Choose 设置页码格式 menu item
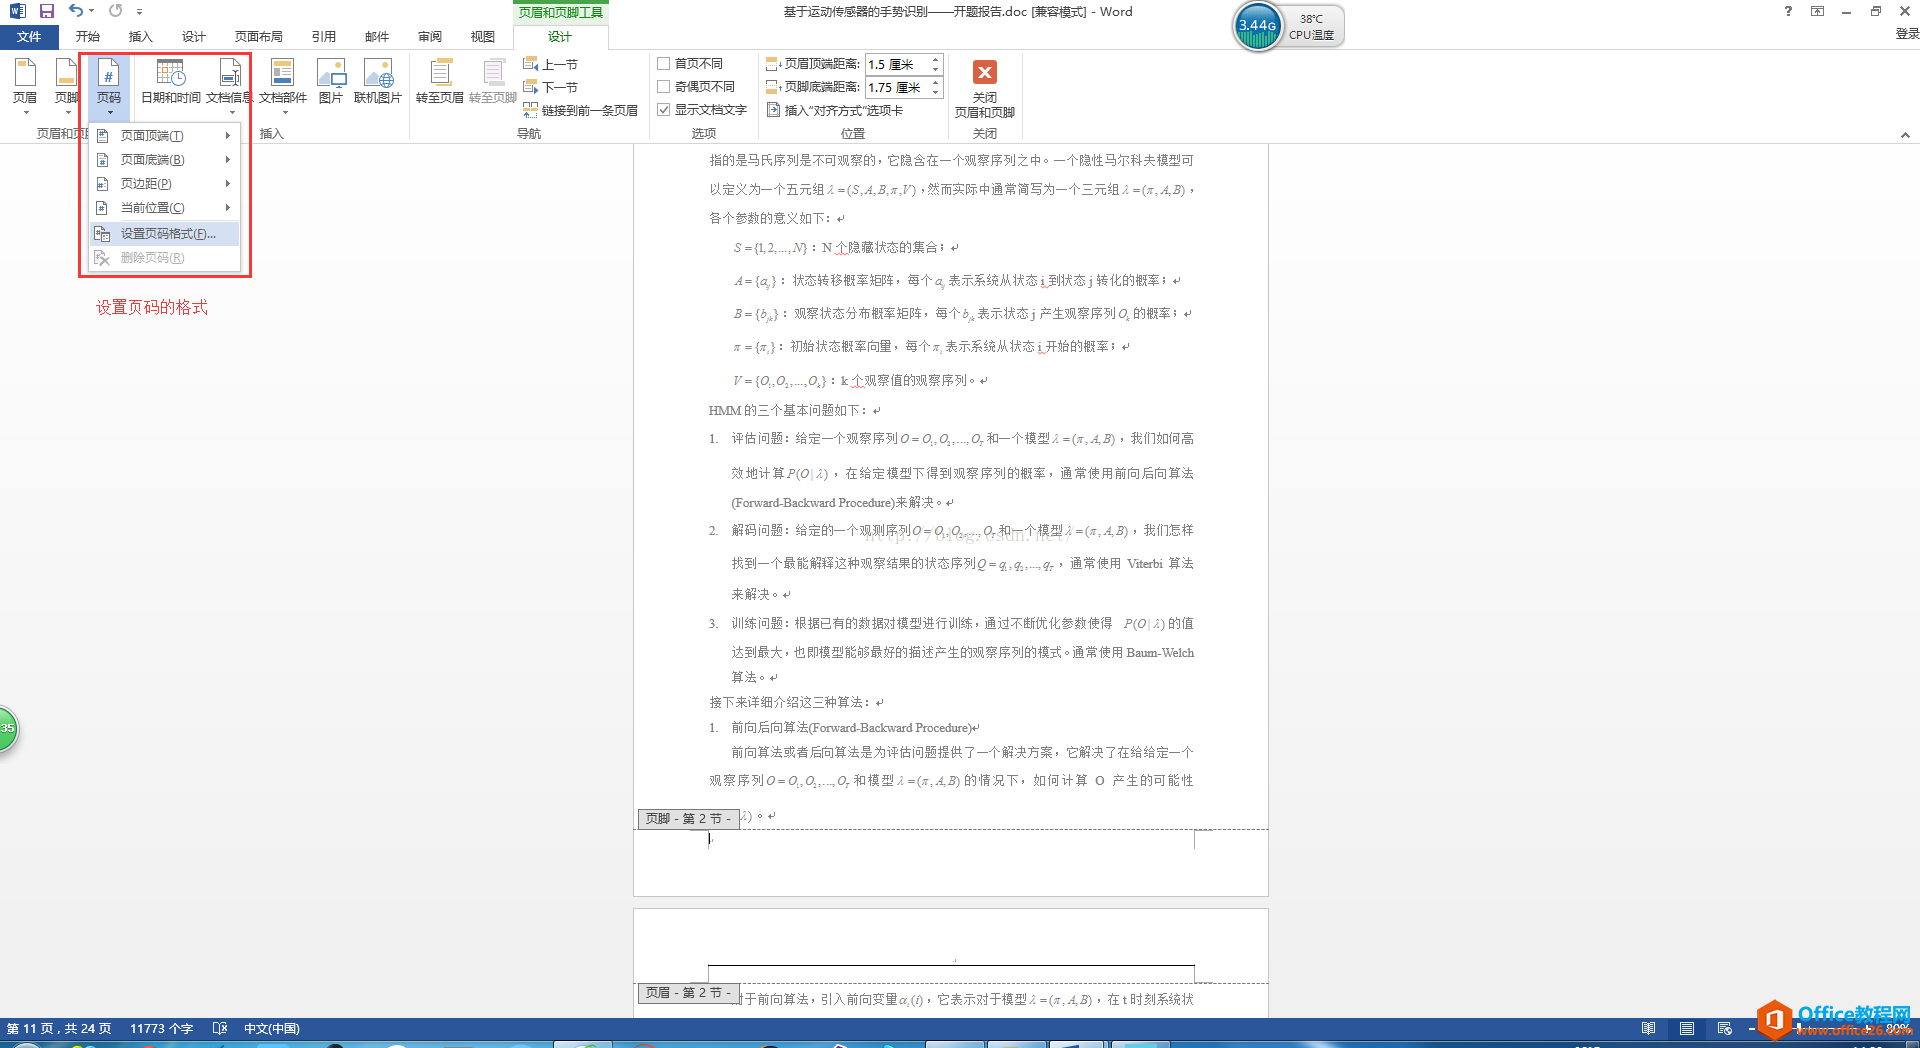 [165, 234]
